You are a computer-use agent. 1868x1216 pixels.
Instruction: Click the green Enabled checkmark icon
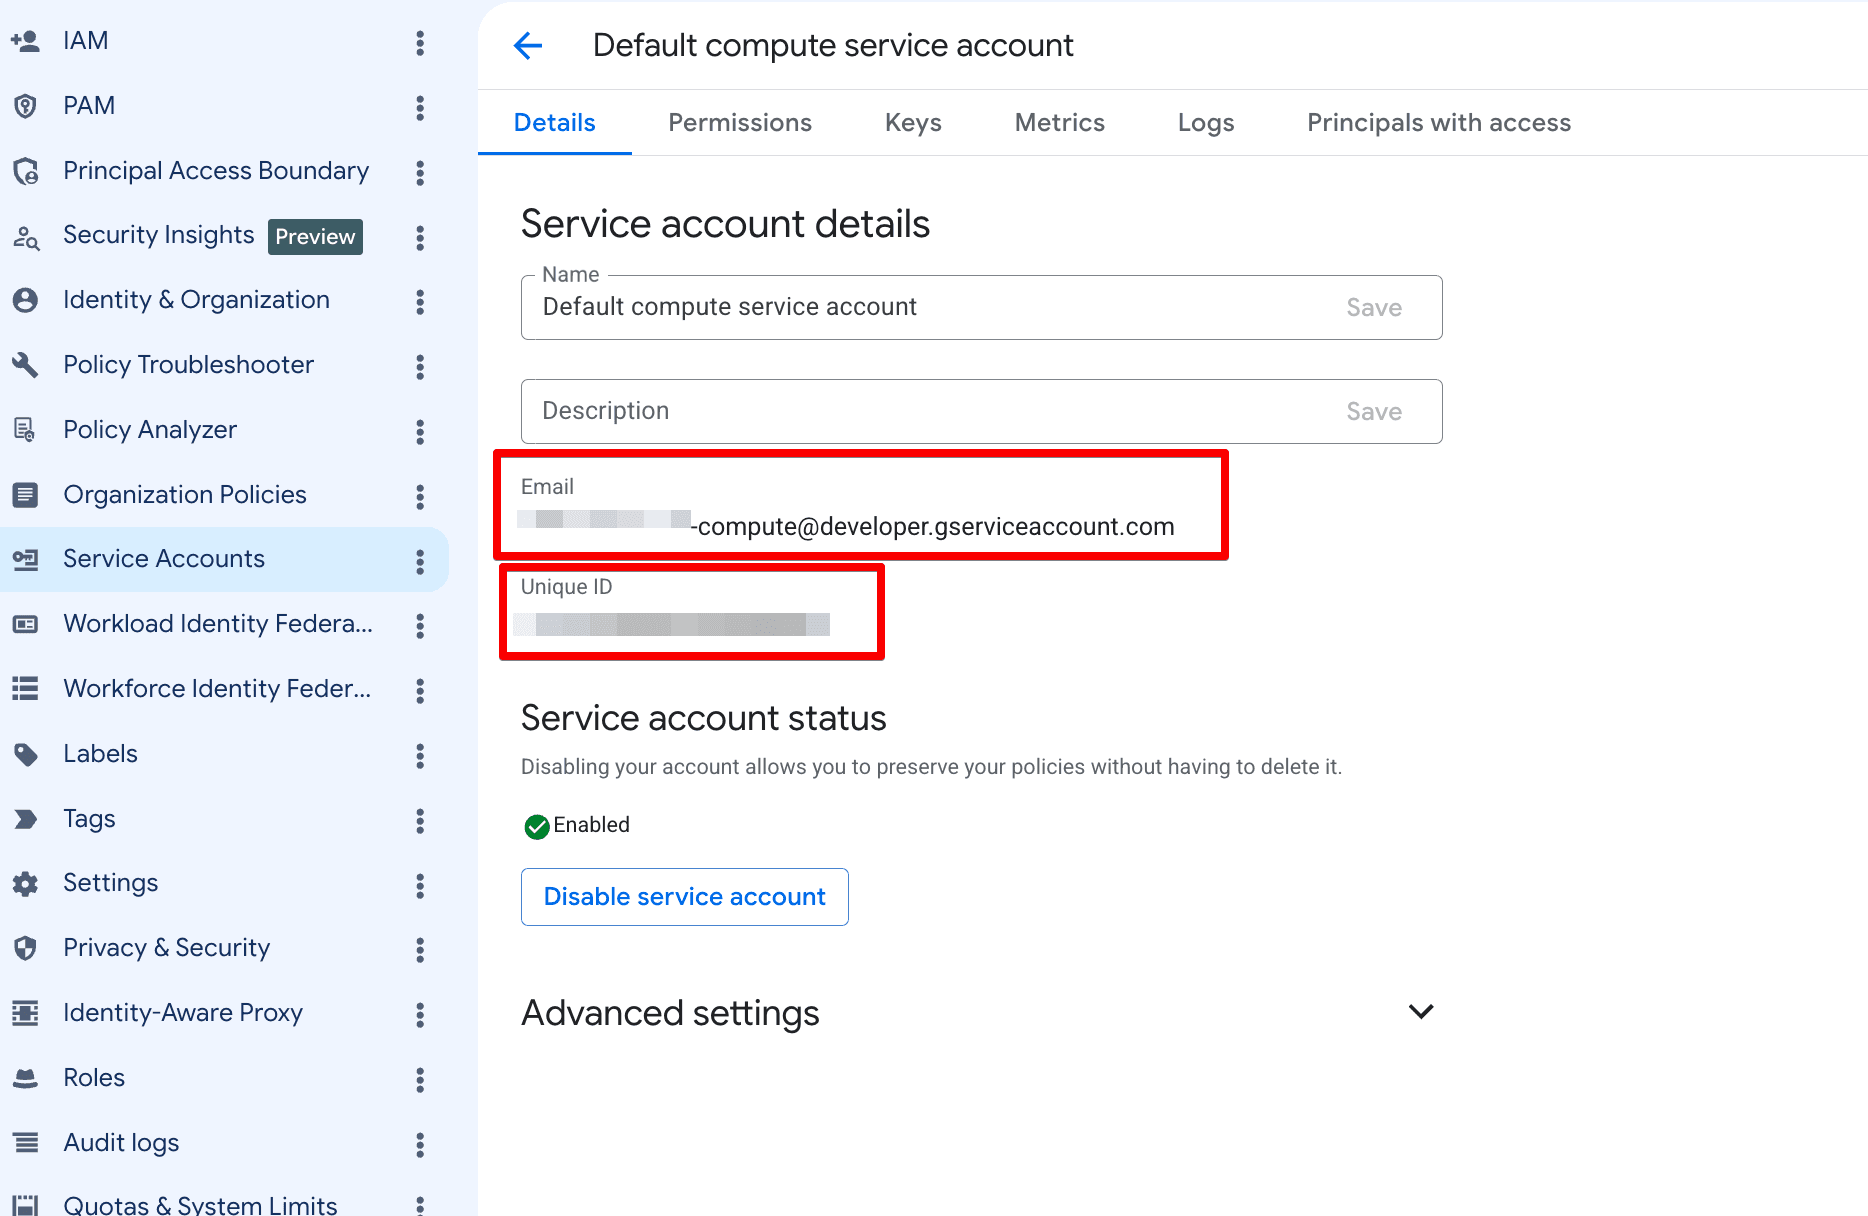click(x=537, y=826)
